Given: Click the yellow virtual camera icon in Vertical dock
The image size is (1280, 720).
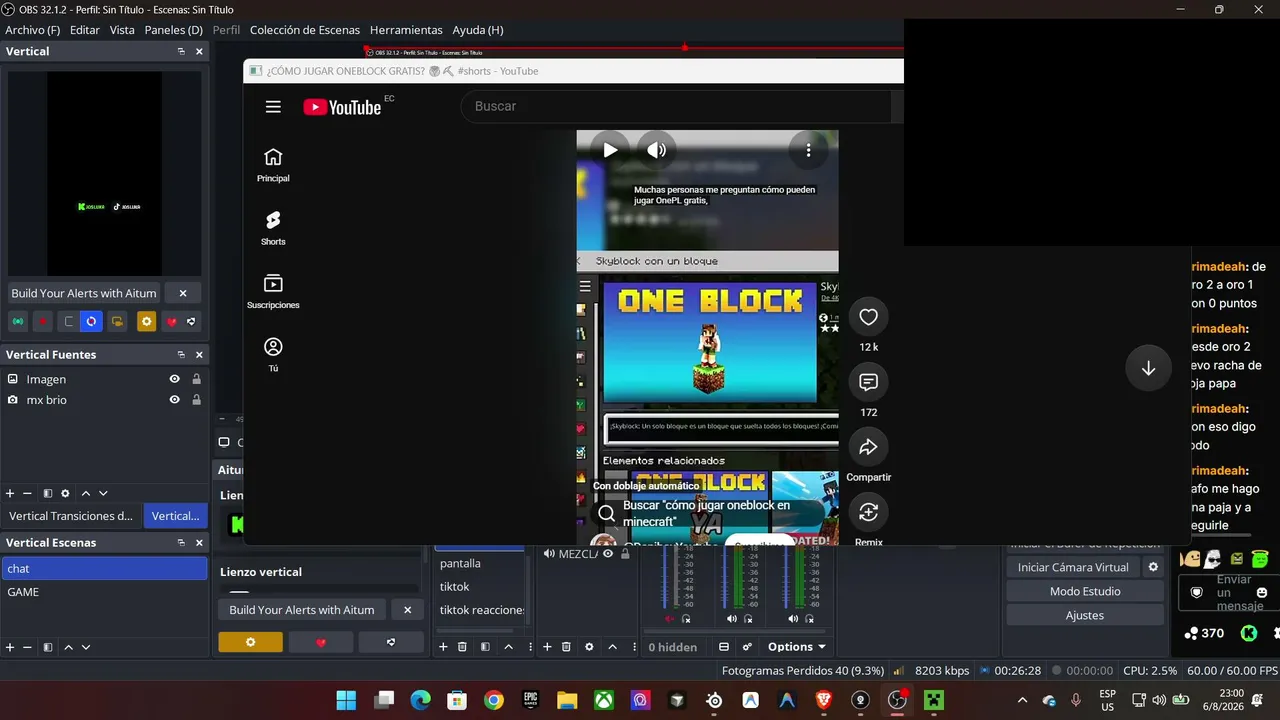Looking at the screenshot, I should pyautogui.click(x=117, y=321).
